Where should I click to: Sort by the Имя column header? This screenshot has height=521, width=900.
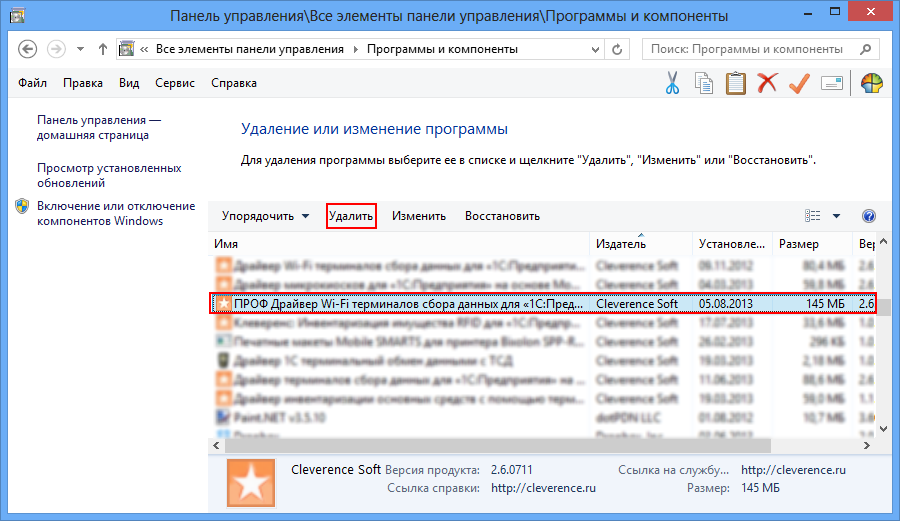(398, 244)
